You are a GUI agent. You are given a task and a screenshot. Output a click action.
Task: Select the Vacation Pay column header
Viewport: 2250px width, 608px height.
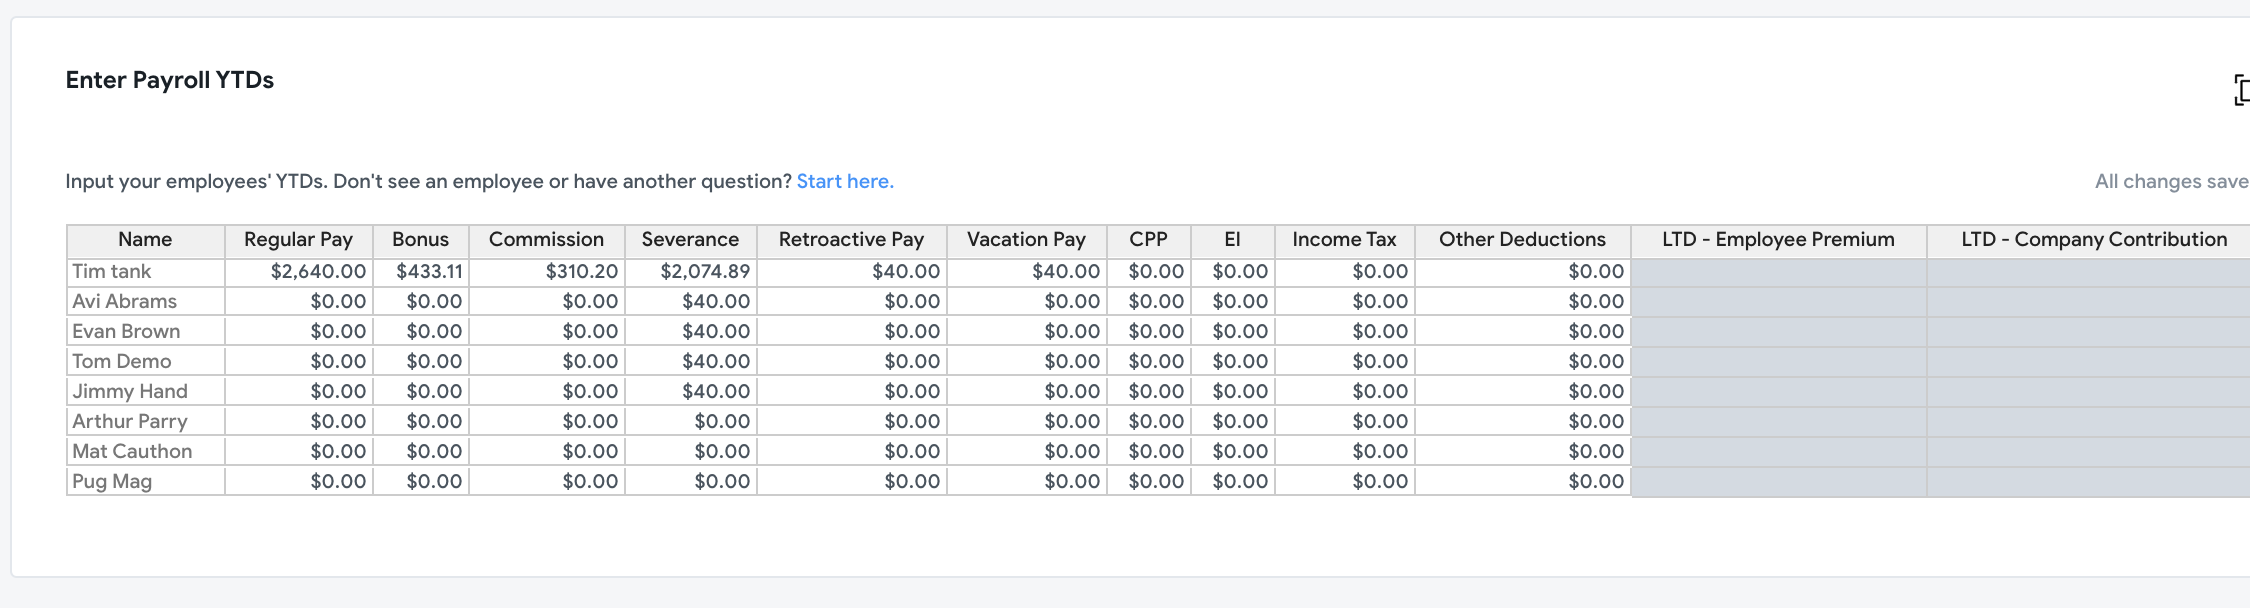pyautogui.click(x=1027, y=240)
